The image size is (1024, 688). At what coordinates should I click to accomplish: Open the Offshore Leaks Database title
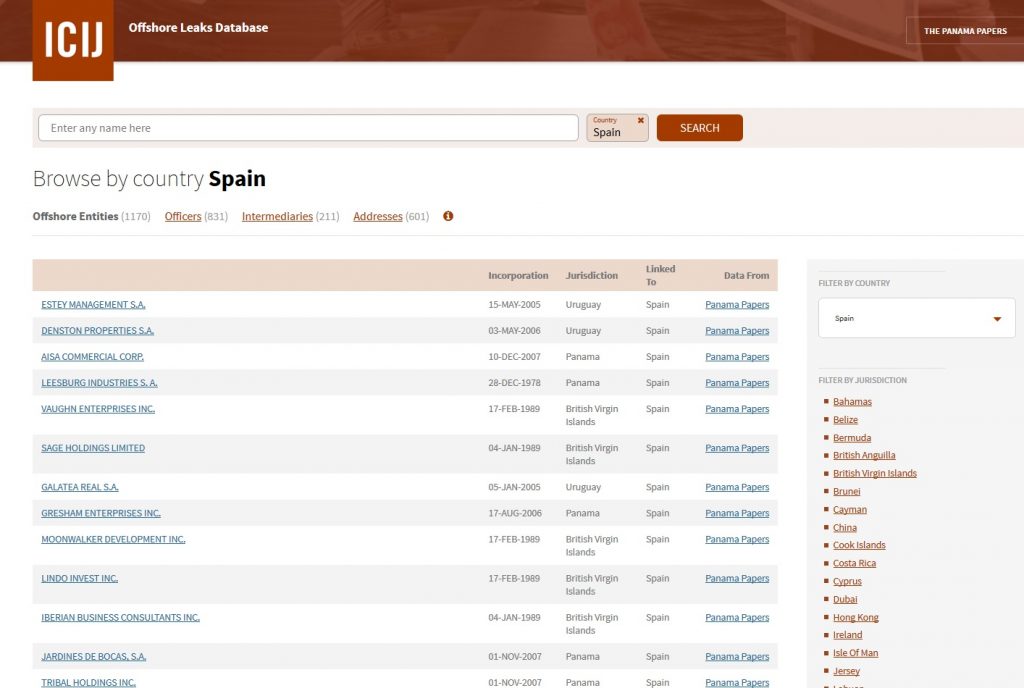(198, 27)
